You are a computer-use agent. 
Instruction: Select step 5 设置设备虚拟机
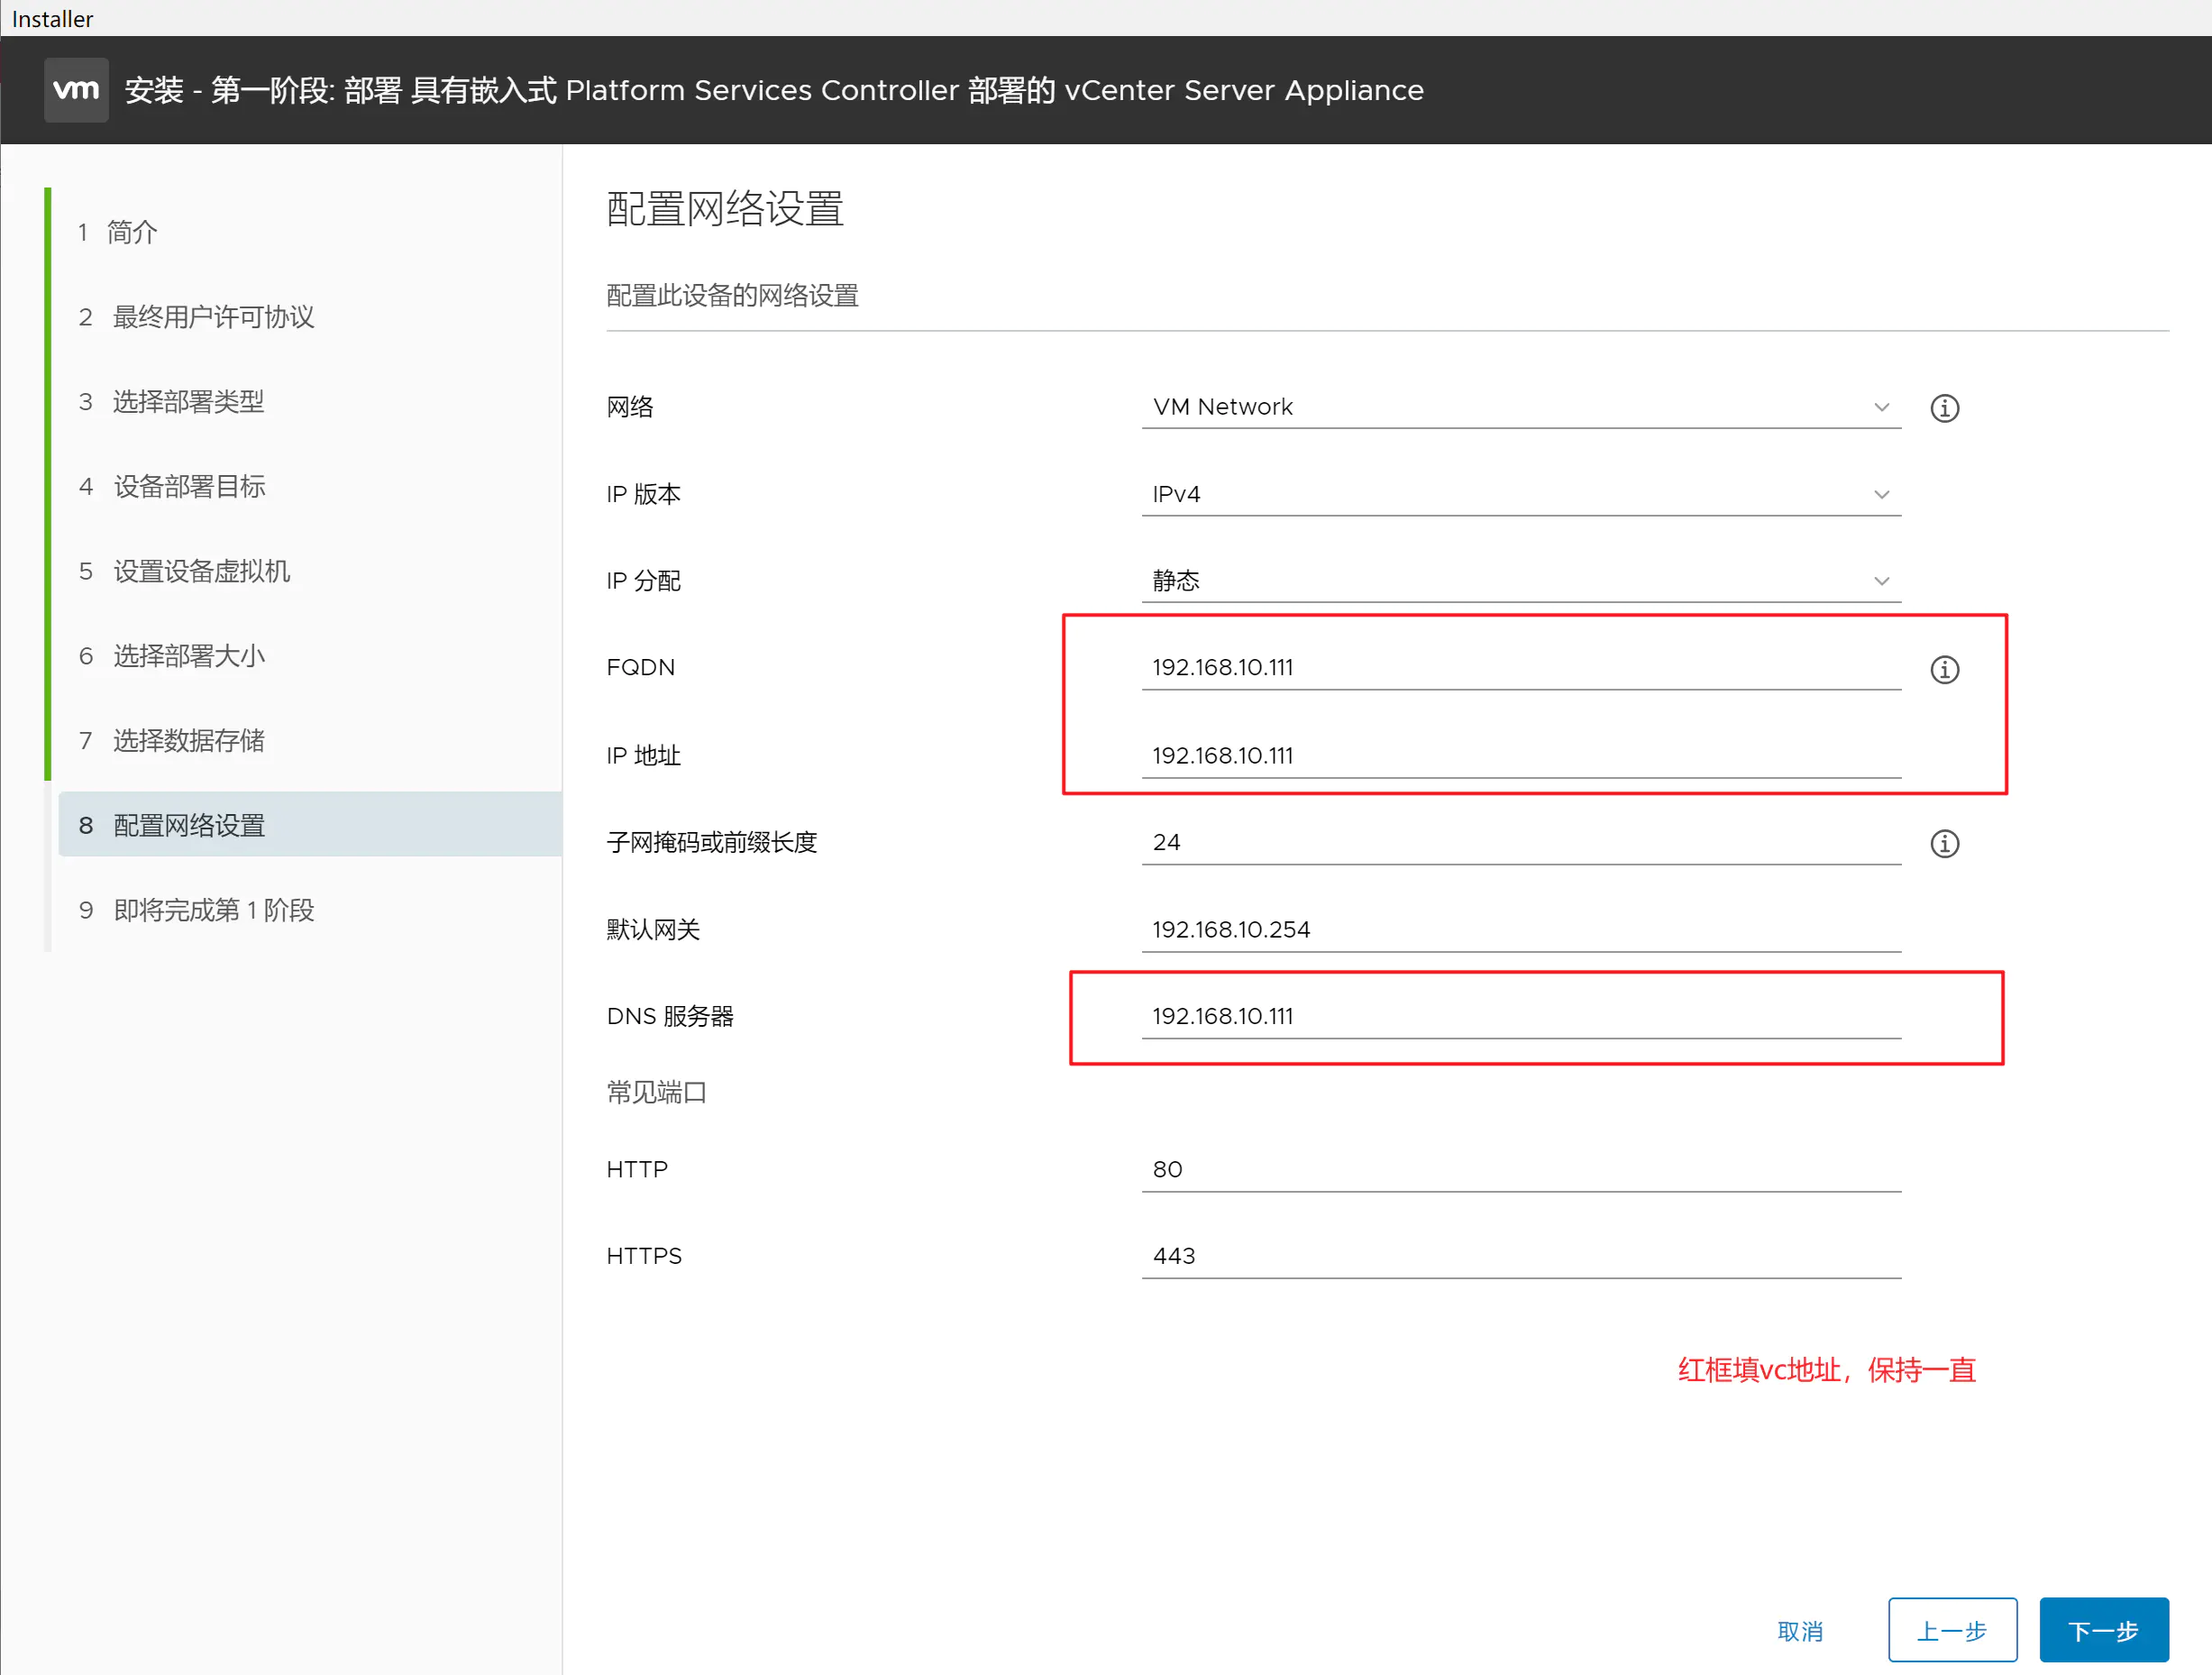pos(184,571)
